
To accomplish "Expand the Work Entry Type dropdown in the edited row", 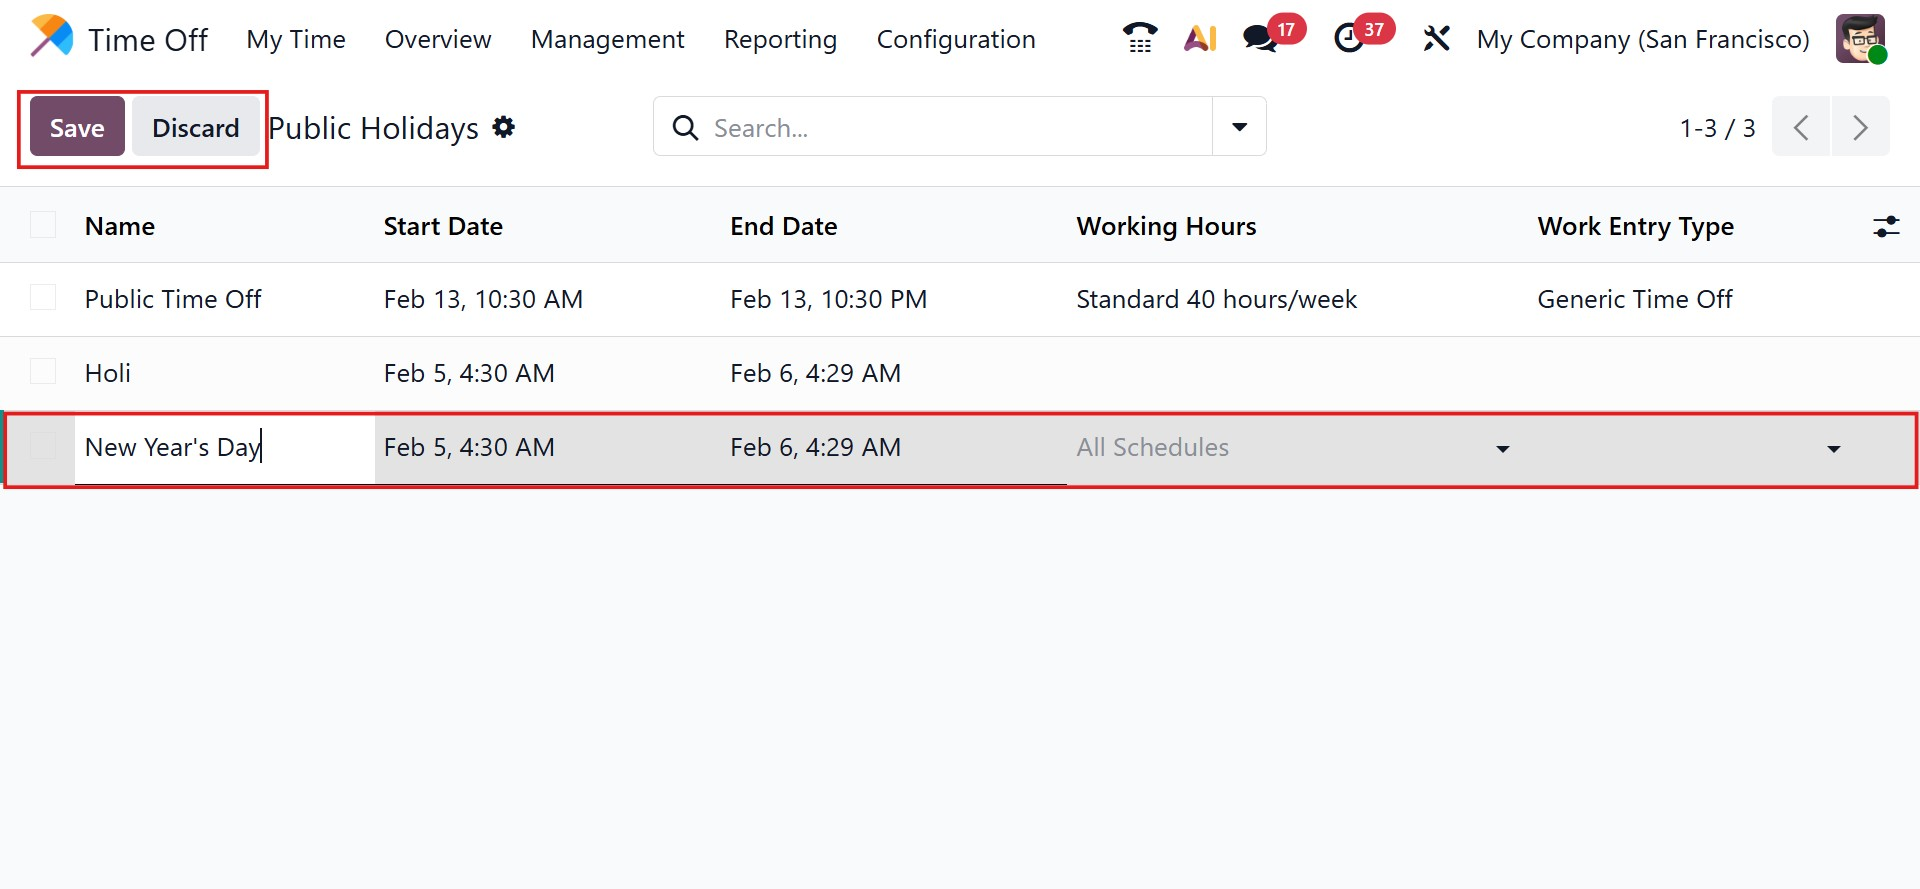I will [1832, 449].
